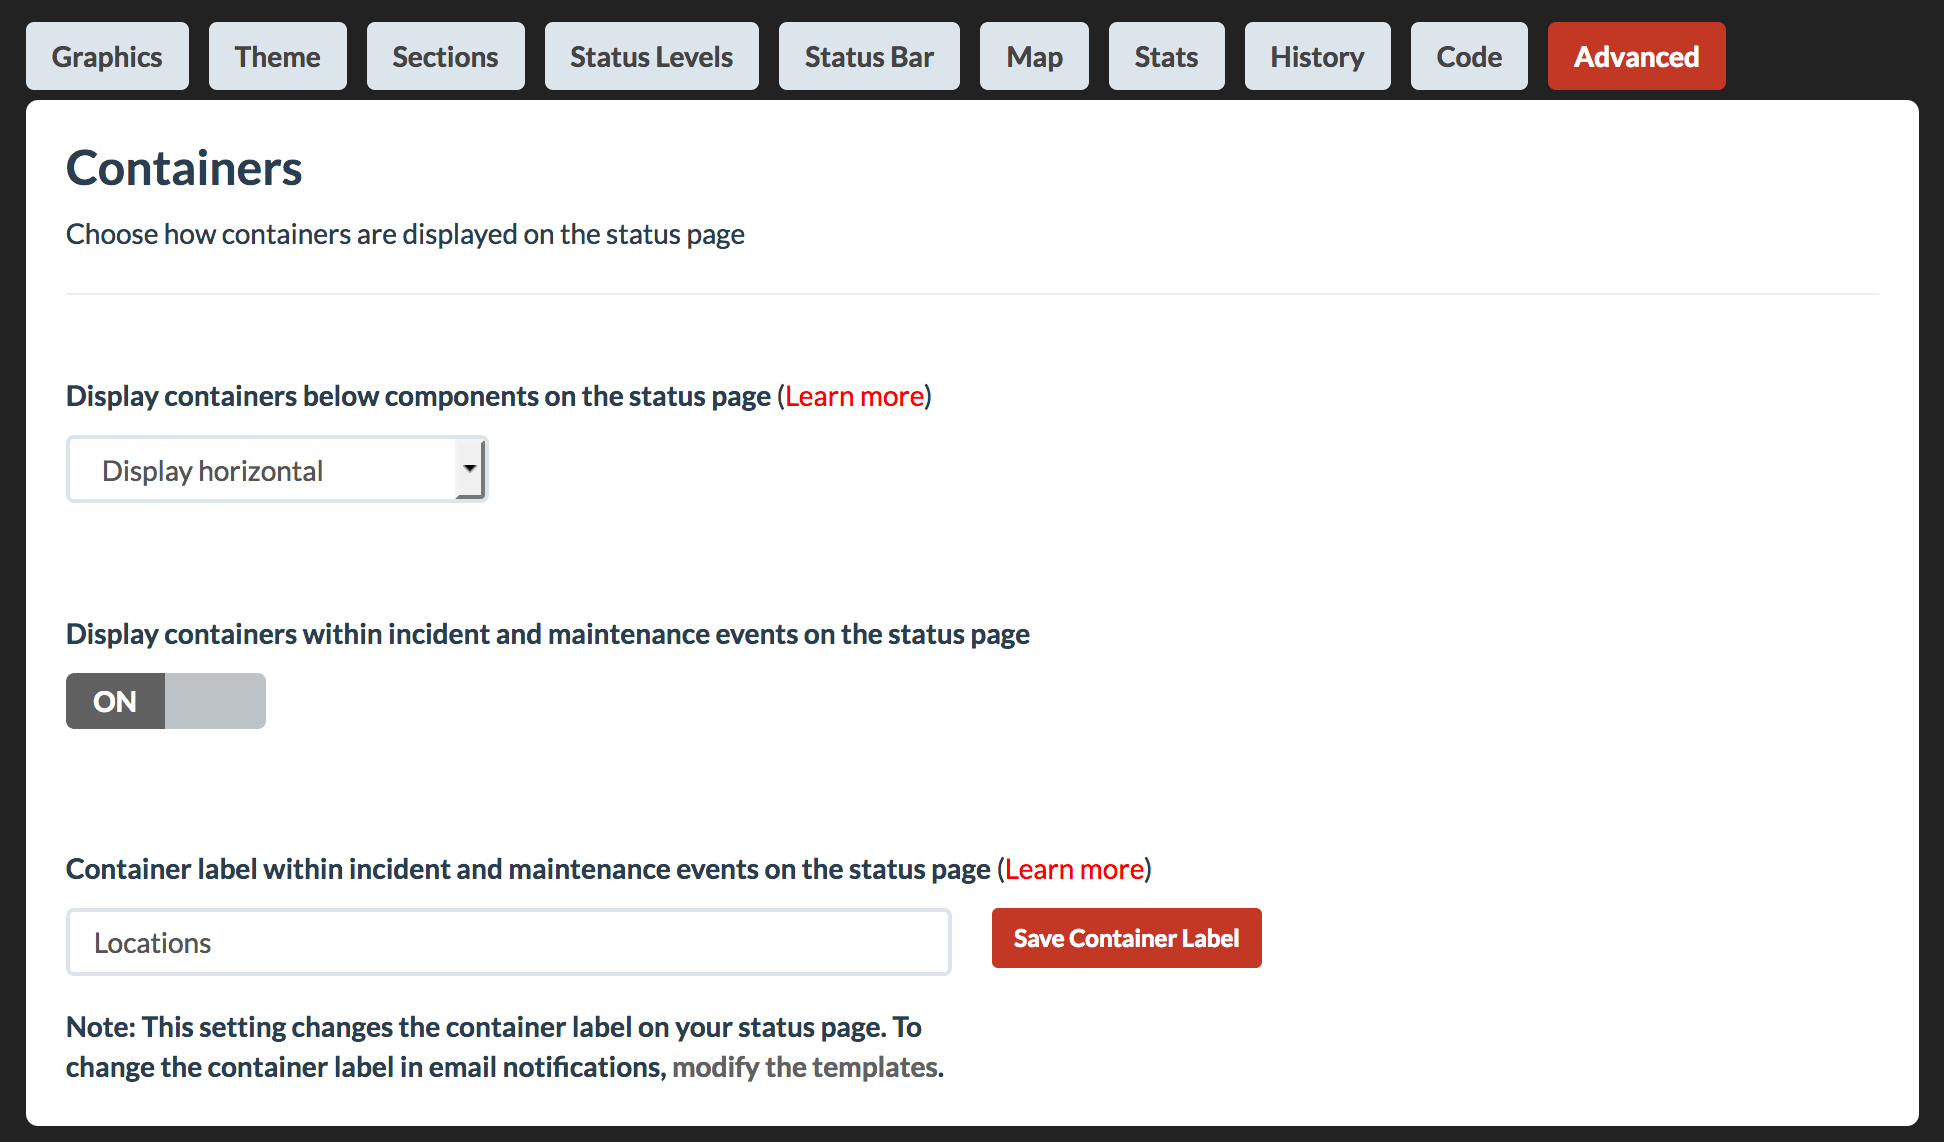Open the Status Levels tab
The width and height of the screenshot is (1944, 1142).
(x=652, y=56)
